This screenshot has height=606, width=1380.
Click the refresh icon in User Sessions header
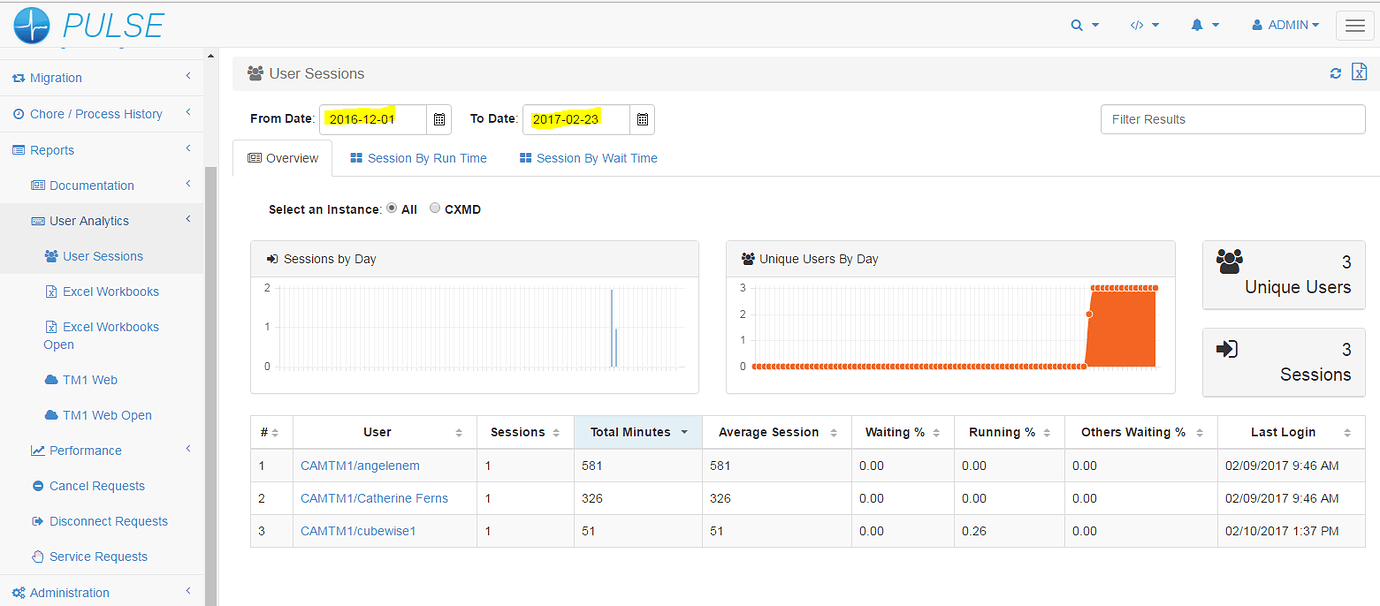(1335, 73)
